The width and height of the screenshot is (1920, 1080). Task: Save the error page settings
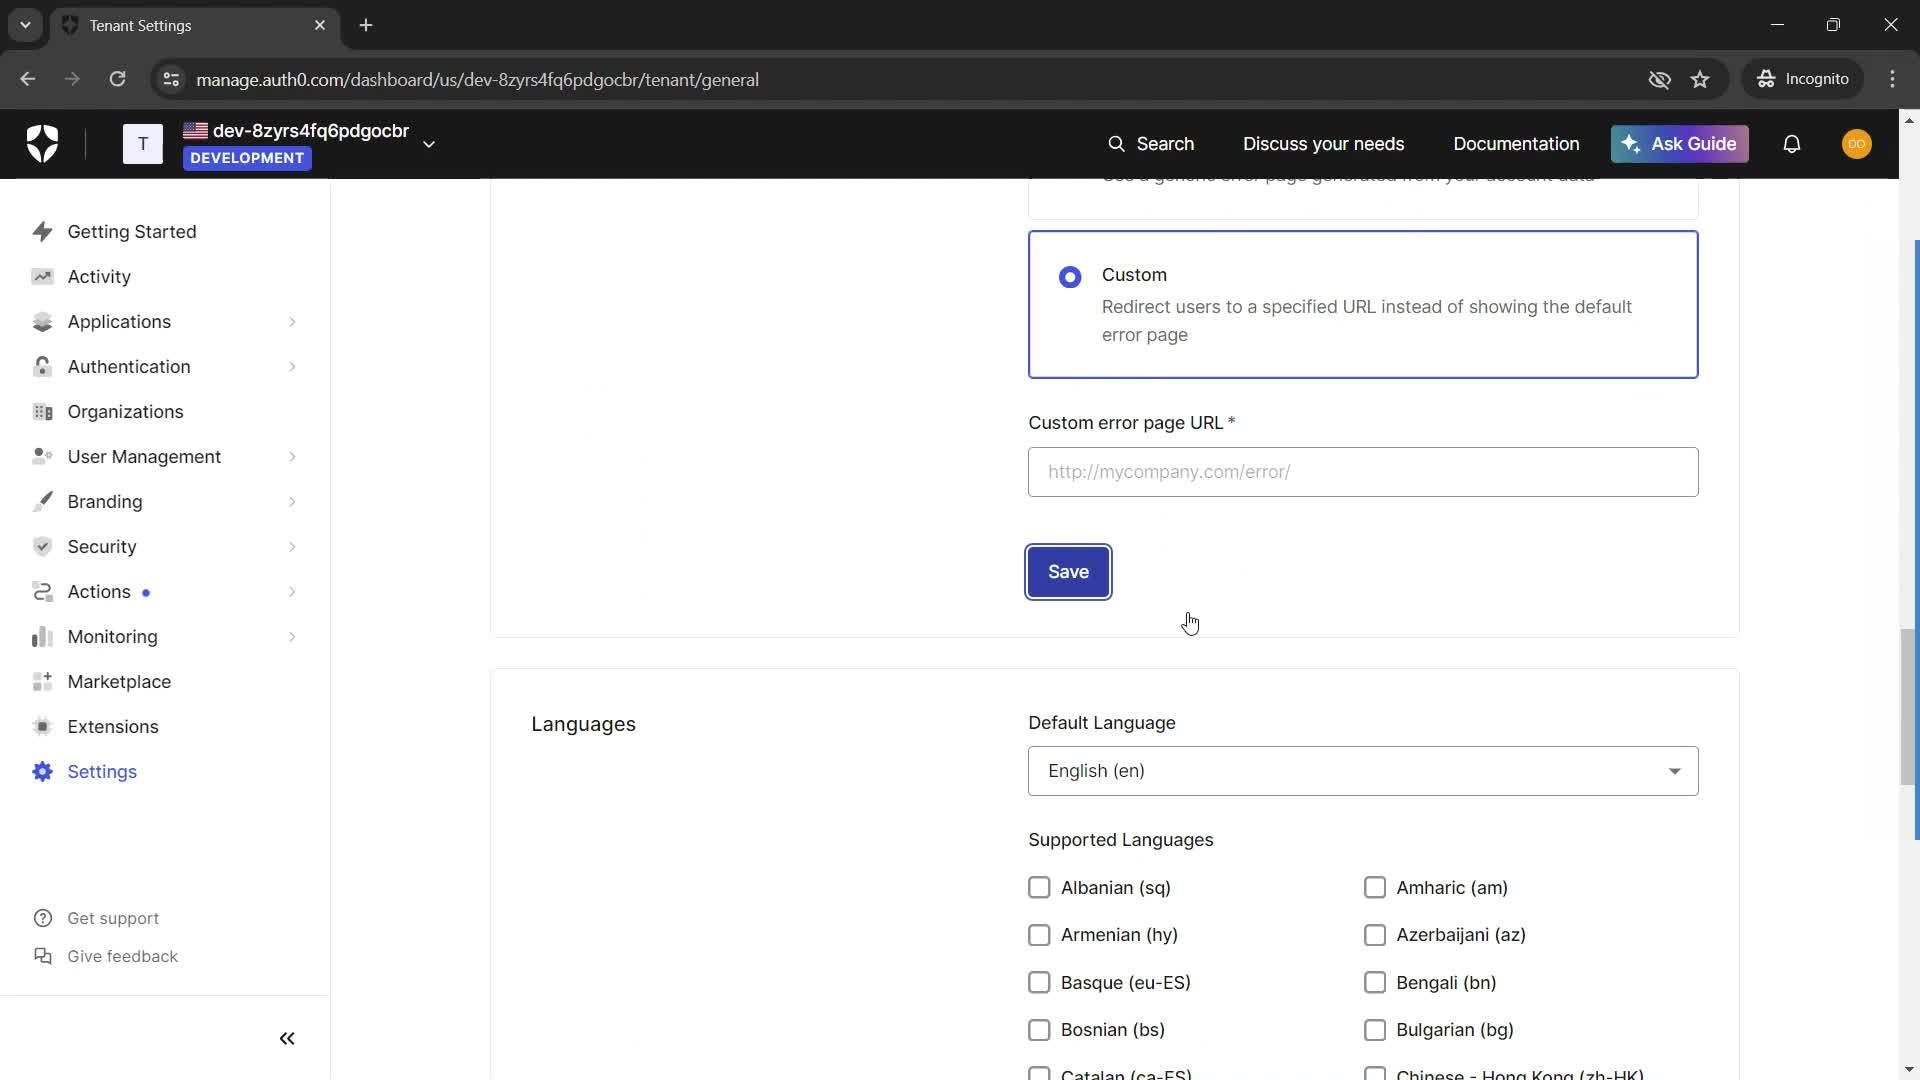point(1068,572)
